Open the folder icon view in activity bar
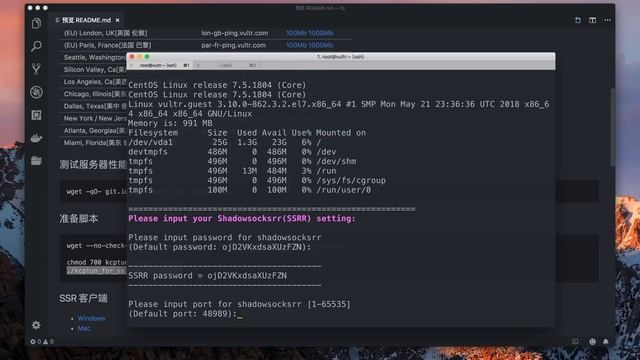The width and height of the screenshot is (640, 360). coord(36,161)
